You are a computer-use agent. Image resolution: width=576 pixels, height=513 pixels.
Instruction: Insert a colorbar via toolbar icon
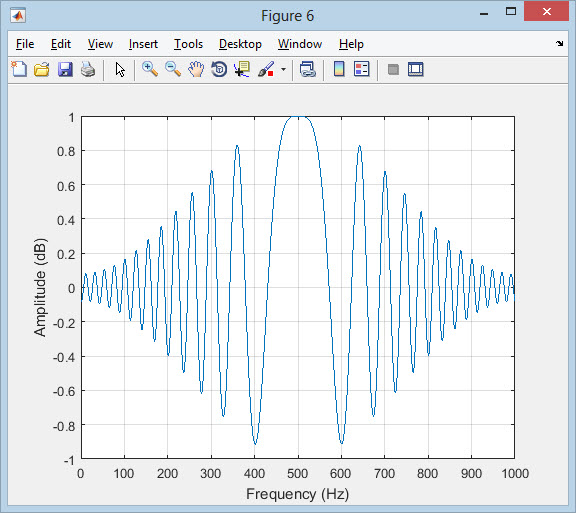tap(339, 69)
